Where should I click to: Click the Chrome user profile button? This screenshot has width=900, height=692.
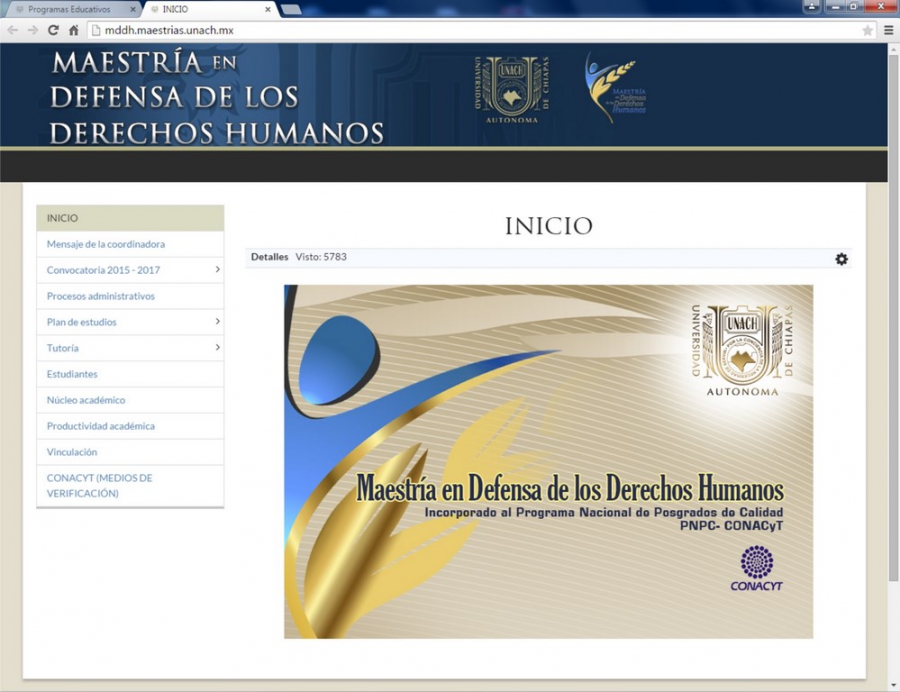point(812,6)
